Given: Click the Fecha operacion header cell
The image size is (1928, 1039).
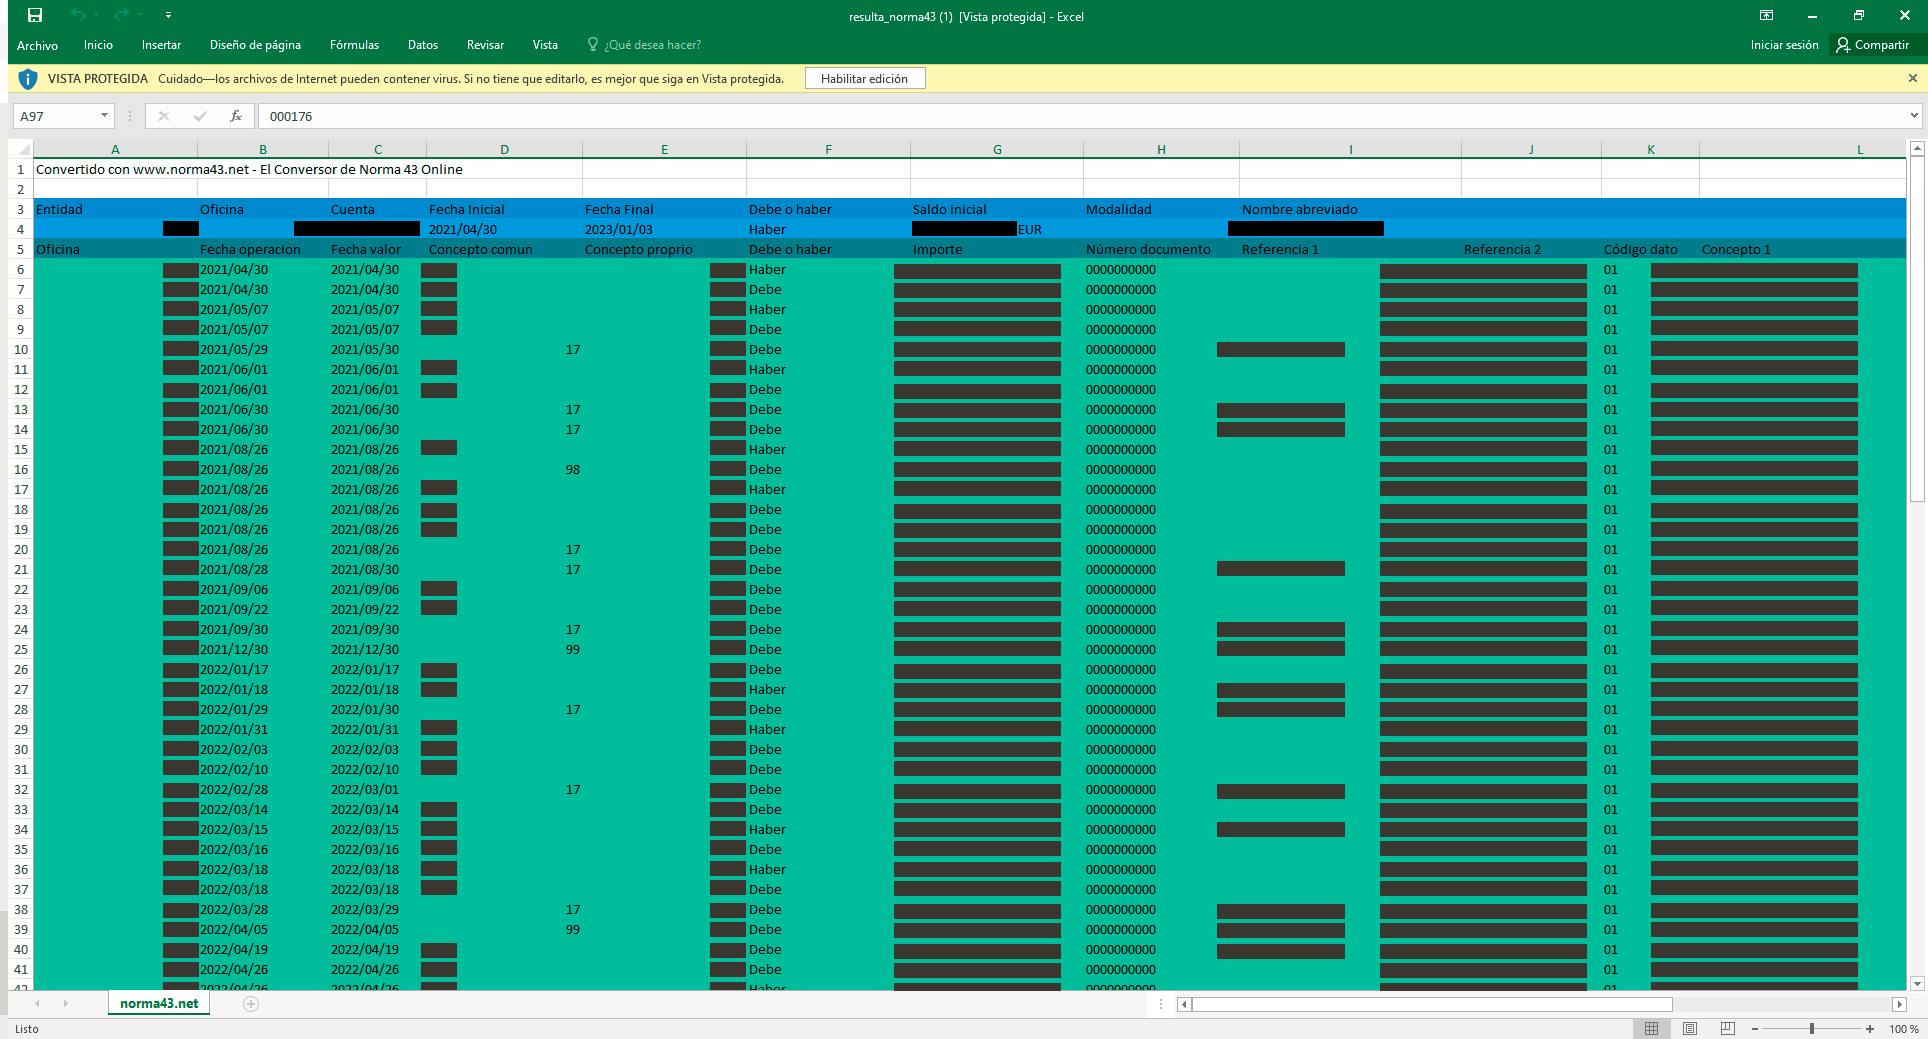Looking at the screenshot, I should pos(263,249).
